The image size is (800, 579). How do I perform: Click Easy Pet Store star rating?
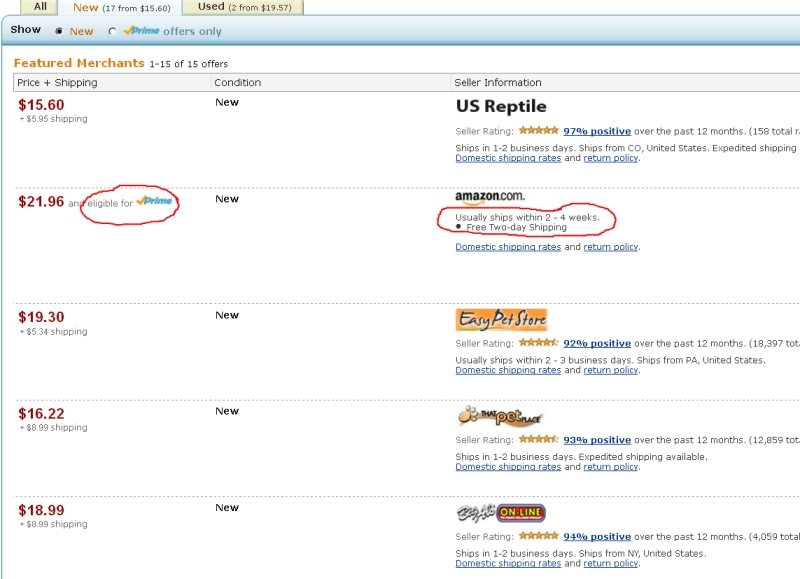[x=539, y=343]
